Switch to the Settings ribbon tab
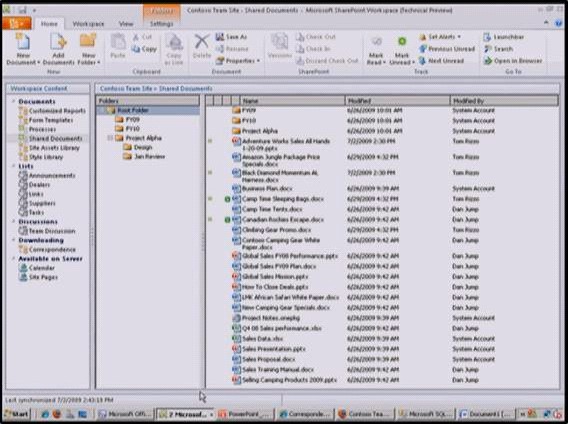The width and height of the screenshot is (568, 424). [162, 24]
